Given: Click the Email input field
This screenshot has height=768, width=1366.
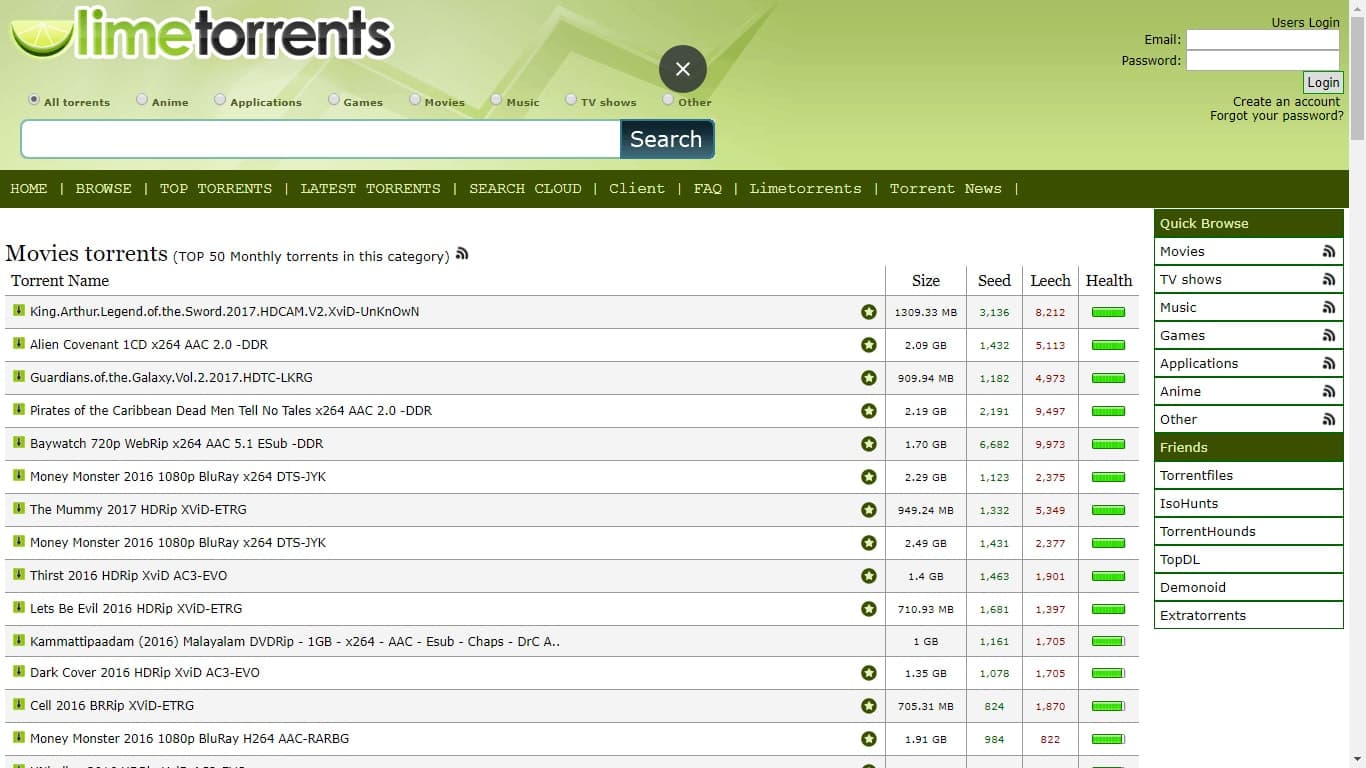Looking at the screenshot, I should coord(1262,40).
